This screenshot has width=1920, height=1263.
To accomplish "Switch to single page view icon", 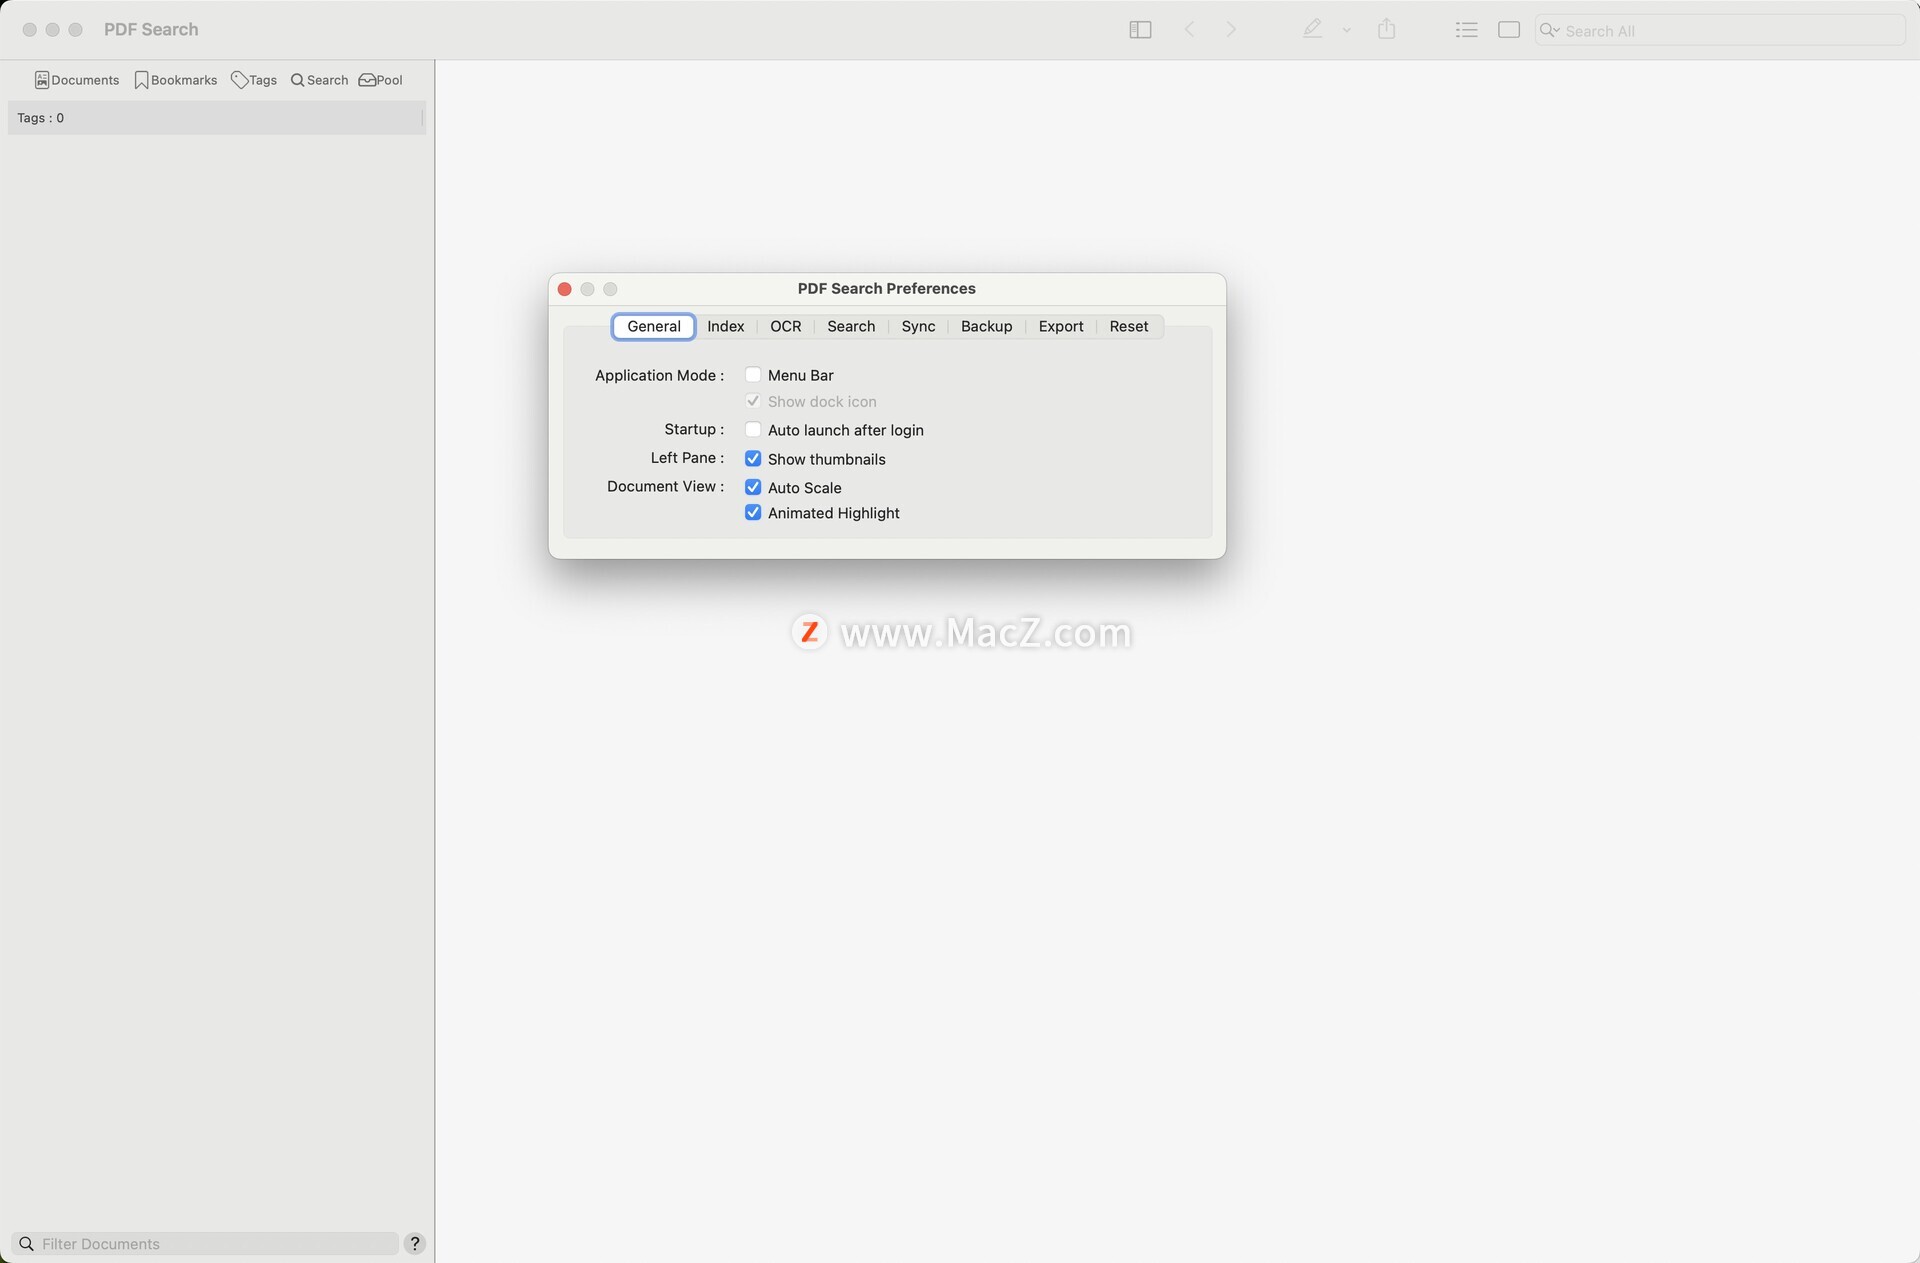I will pyautogui.click(x=1509, y=30).
